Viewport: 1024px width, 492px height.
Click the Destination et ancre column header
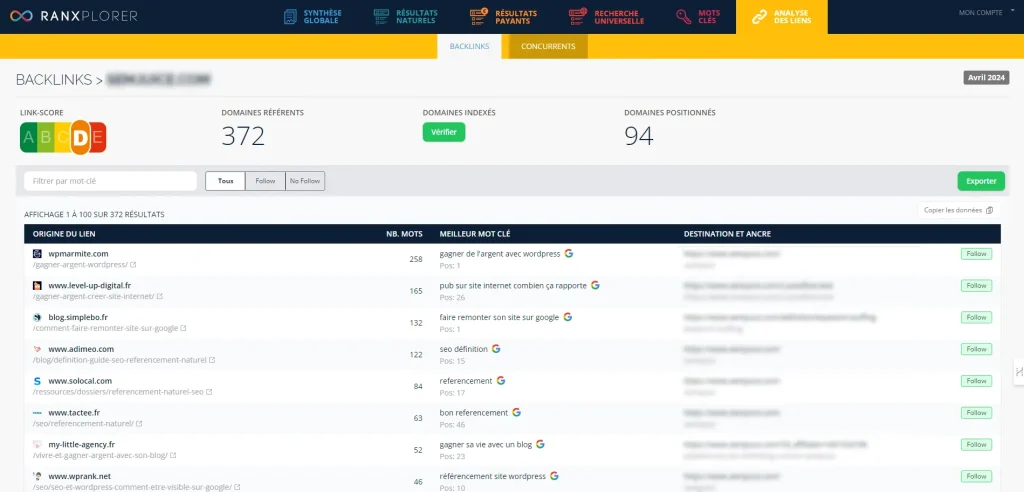coord(727,234)
